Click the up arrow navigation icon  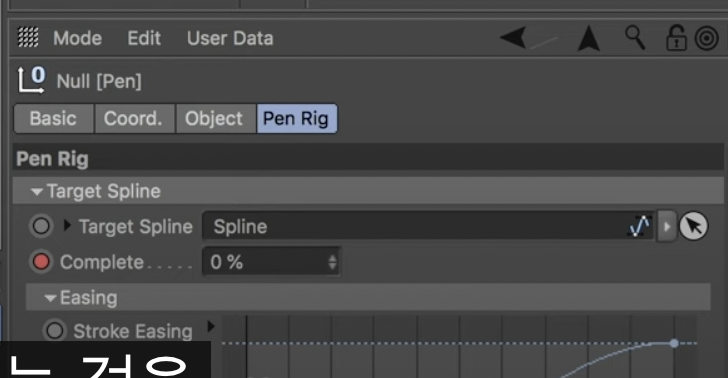click(x=589, y=38)
